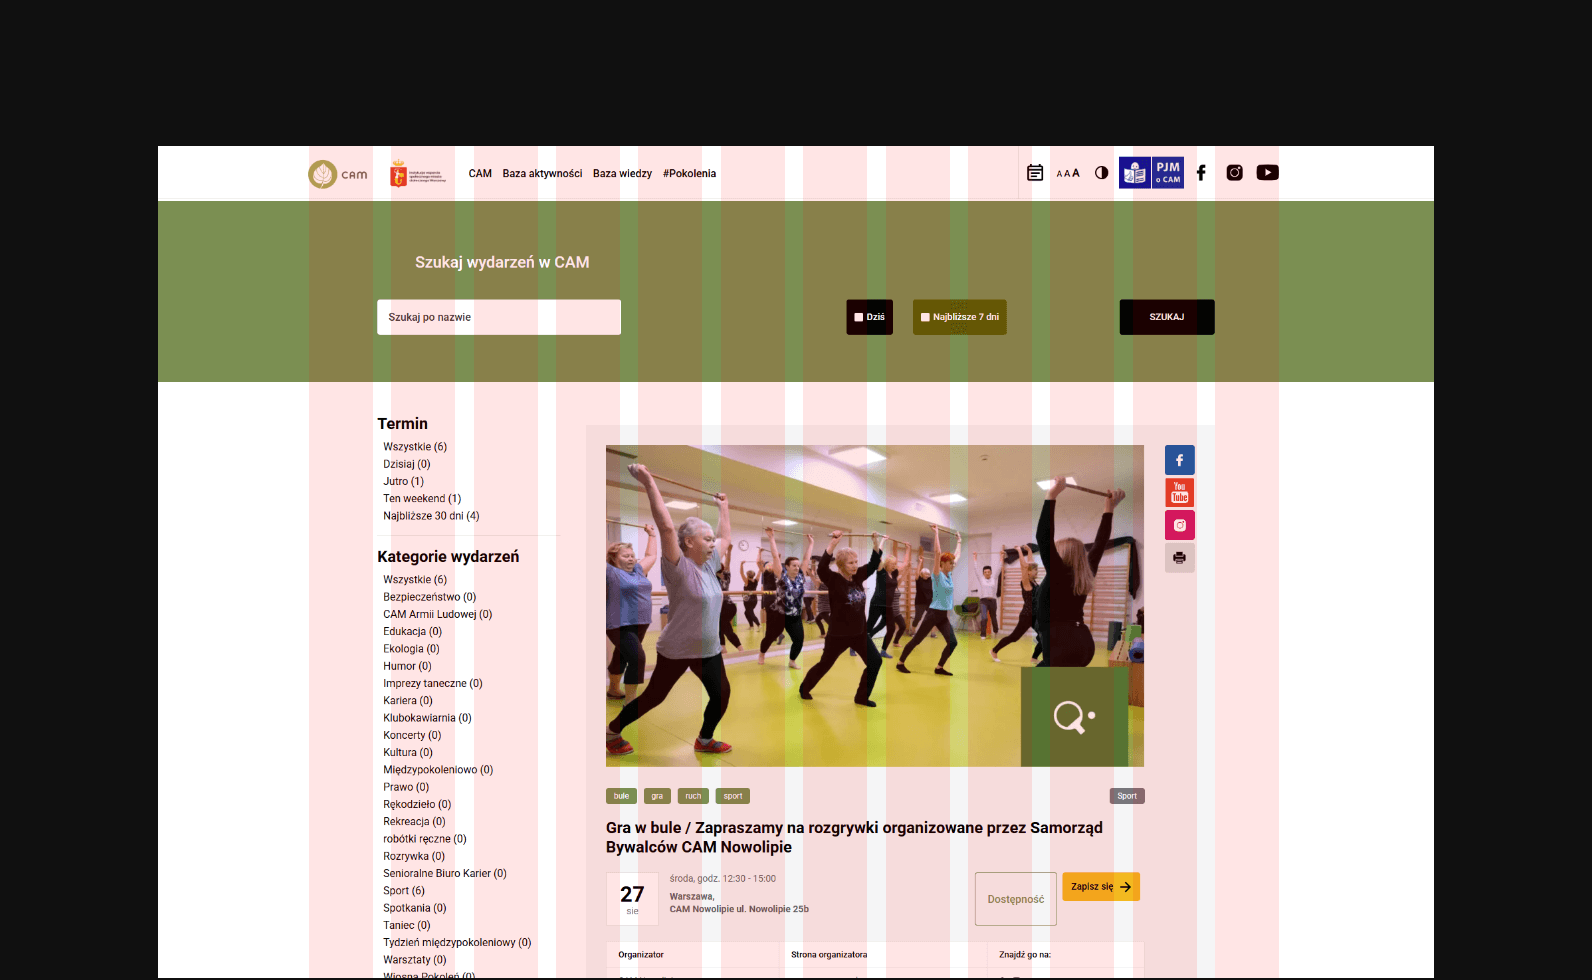Enable the Najbliższe 7 dni filter
The image size is (1592, 980).
click(x=925, y=317)
